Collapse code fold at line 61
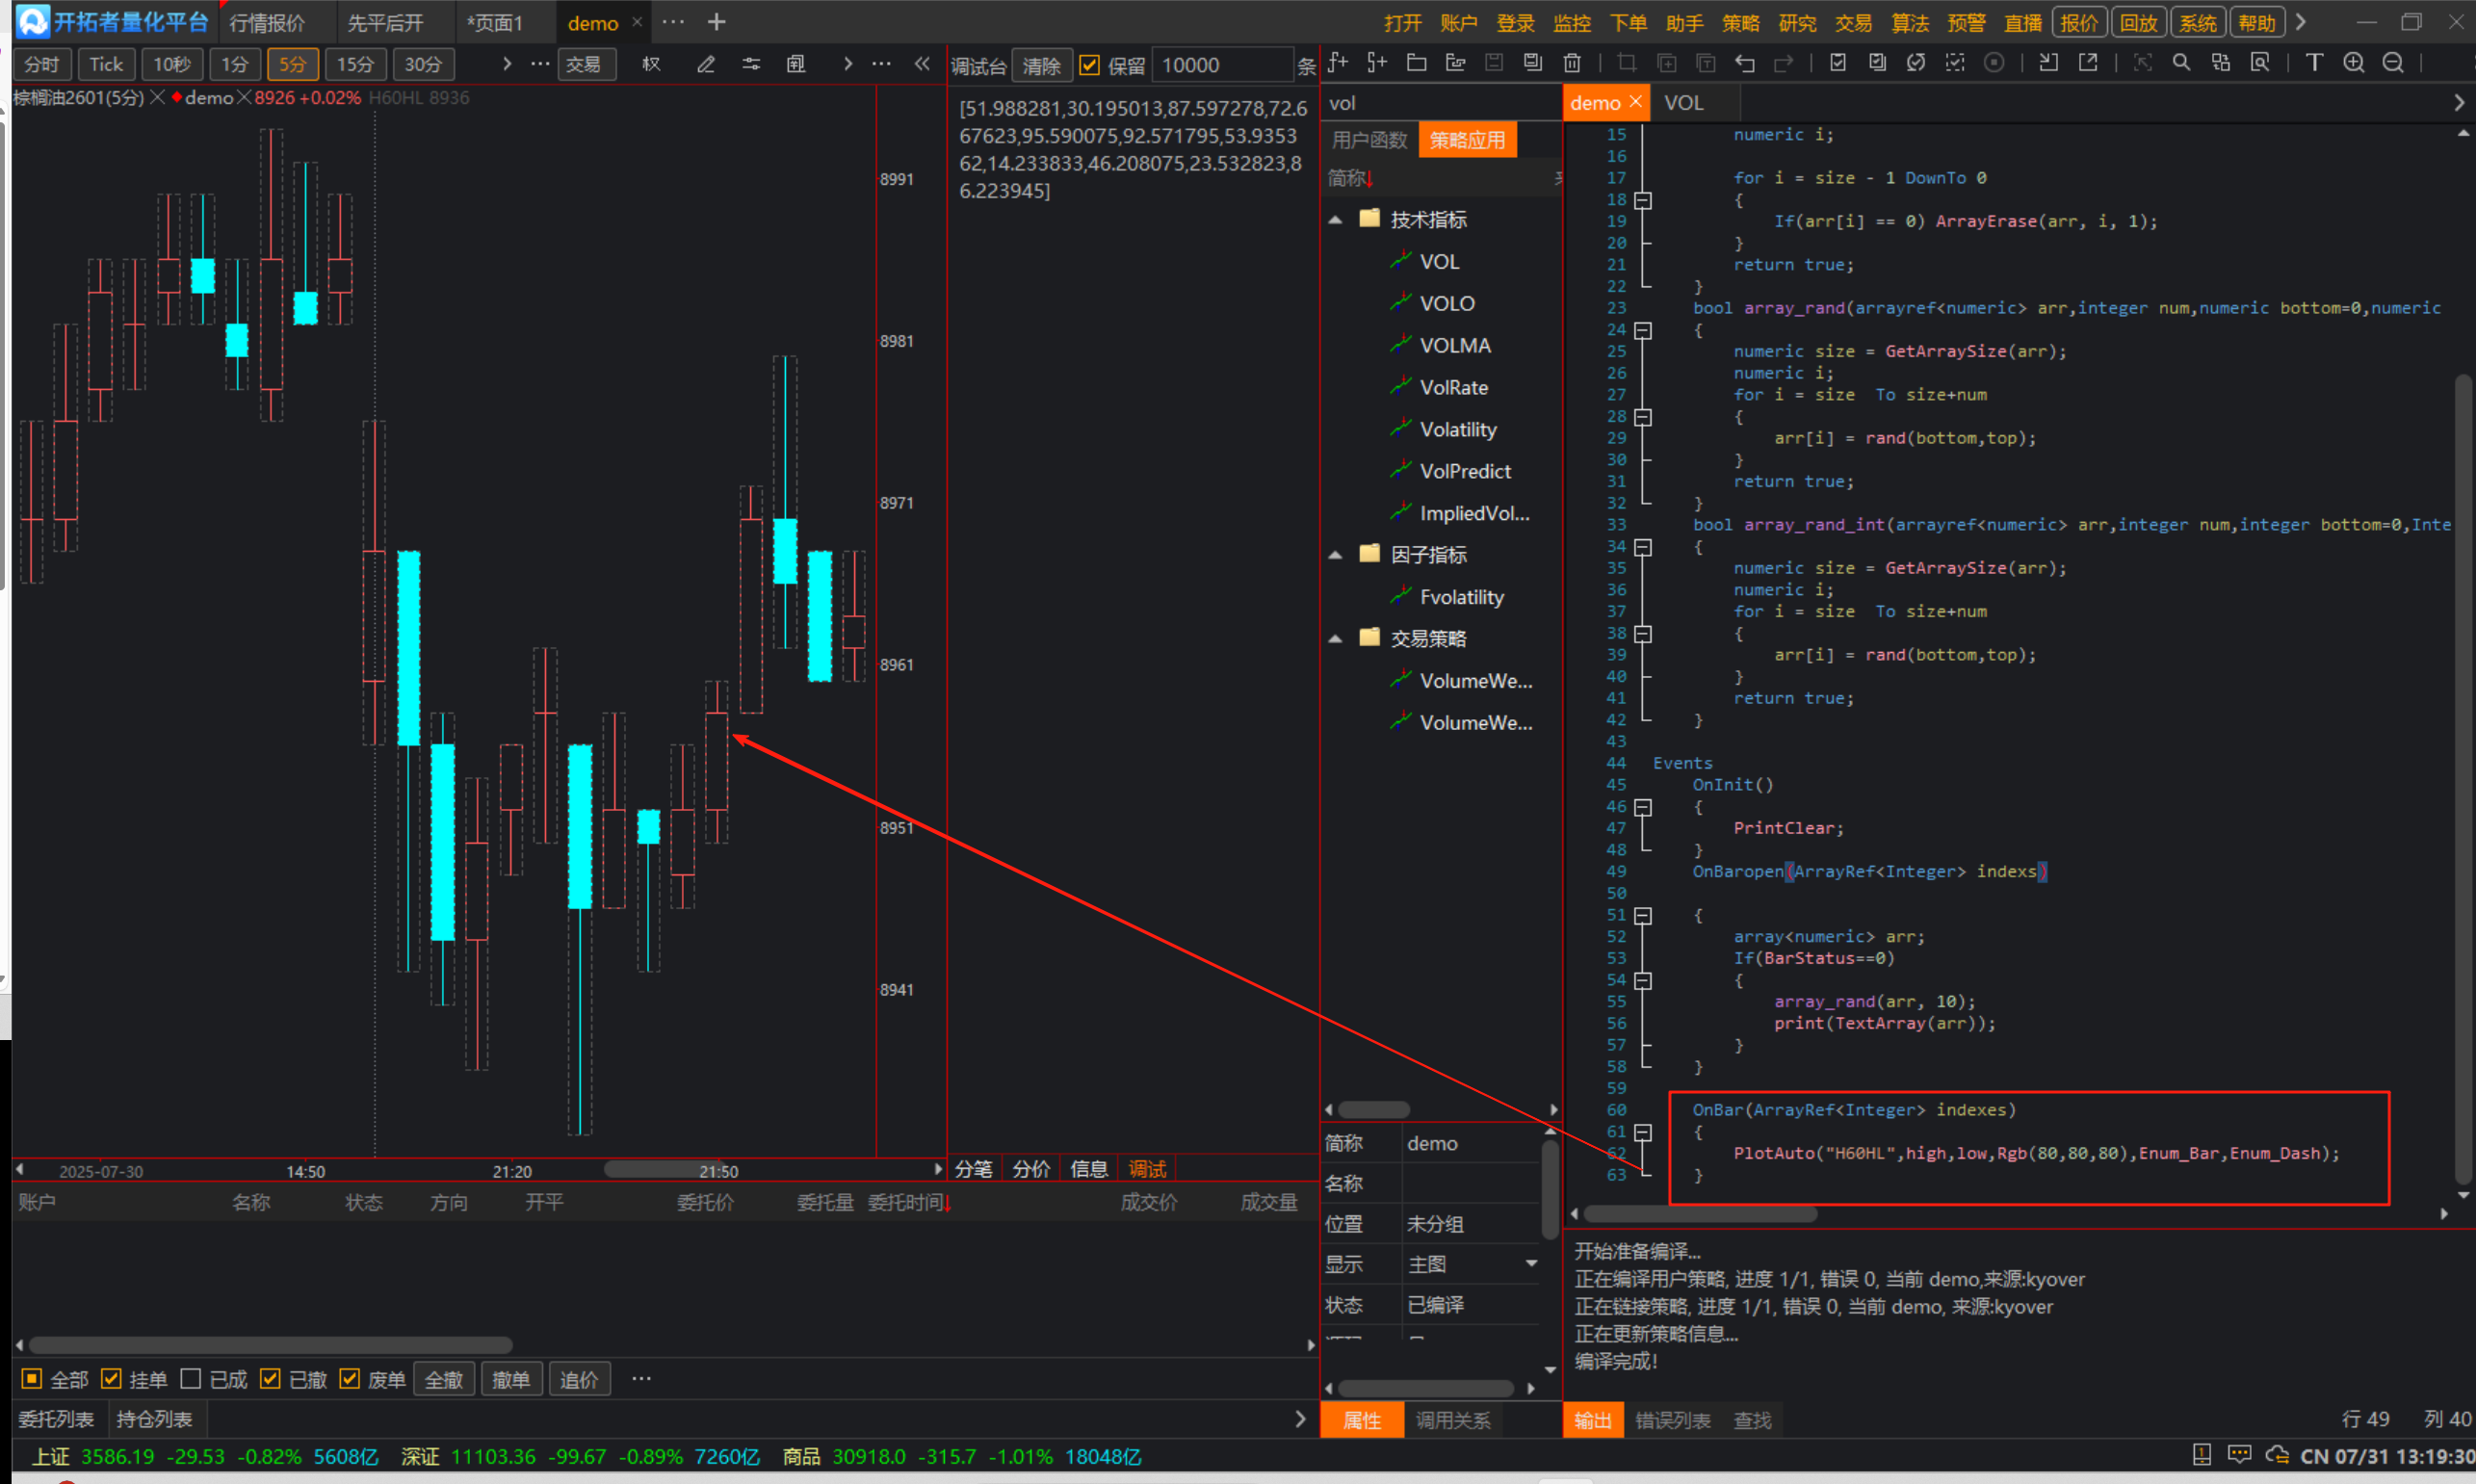The width and height of the screenshot is (2476, 1484). pyautogui.click(x=1643, y=1132)
